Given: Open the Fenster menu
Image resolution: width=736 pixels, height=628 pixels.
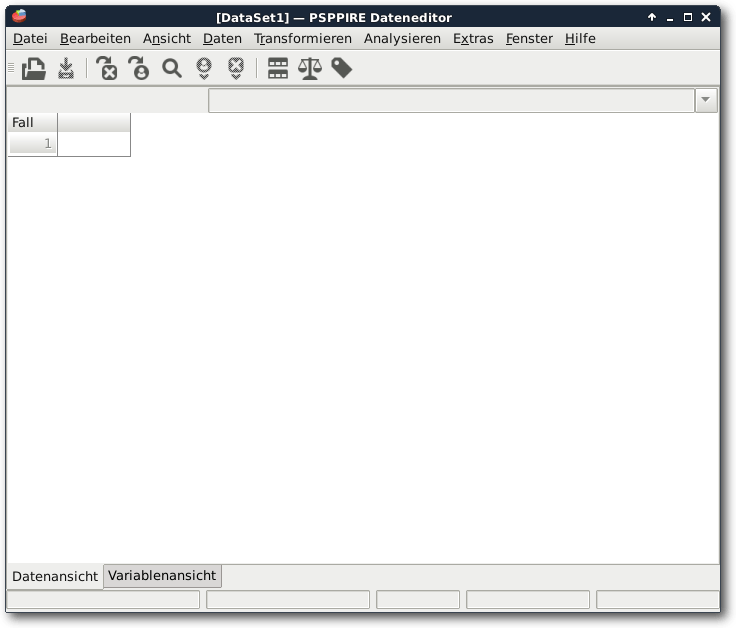Looking at the screenshot, I should (x=529, y=38).
